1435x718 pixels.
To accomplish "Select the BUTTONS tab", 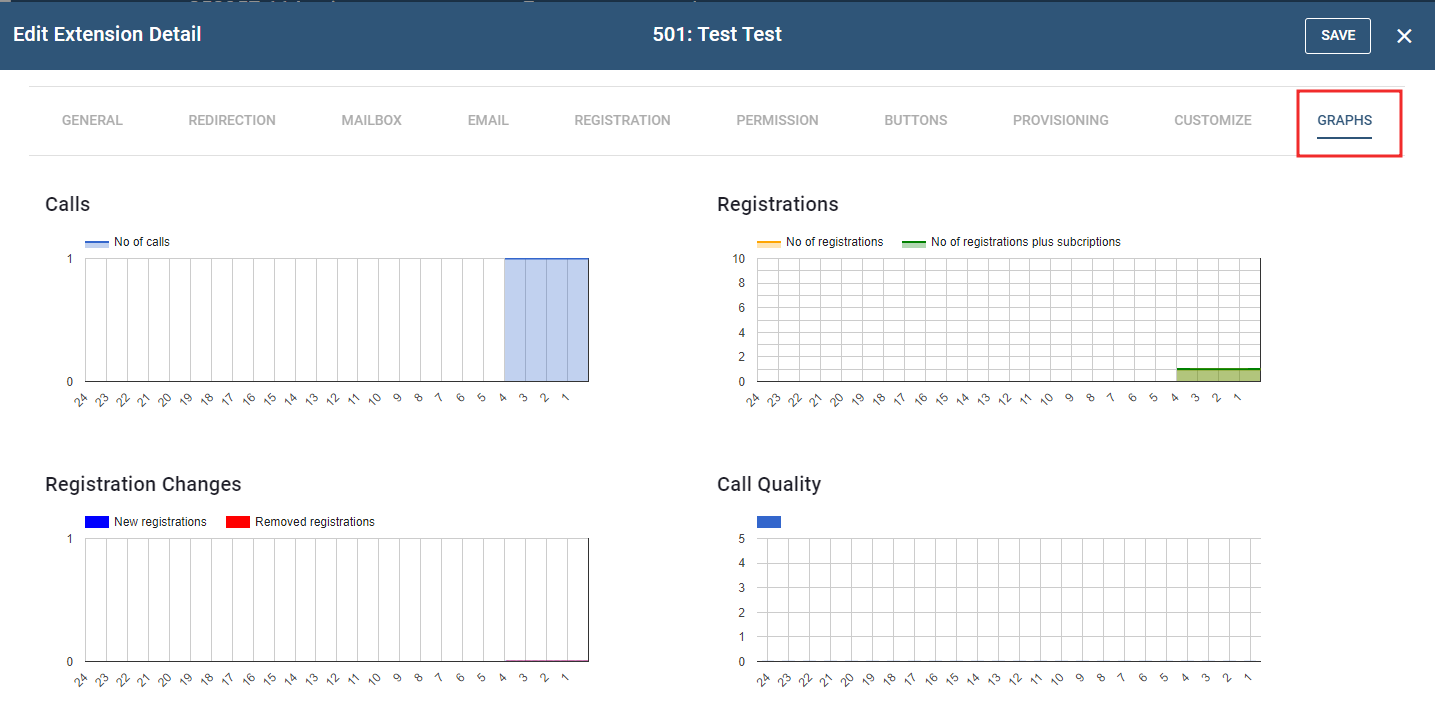I will pyautogui.click(x=915, y=120).
